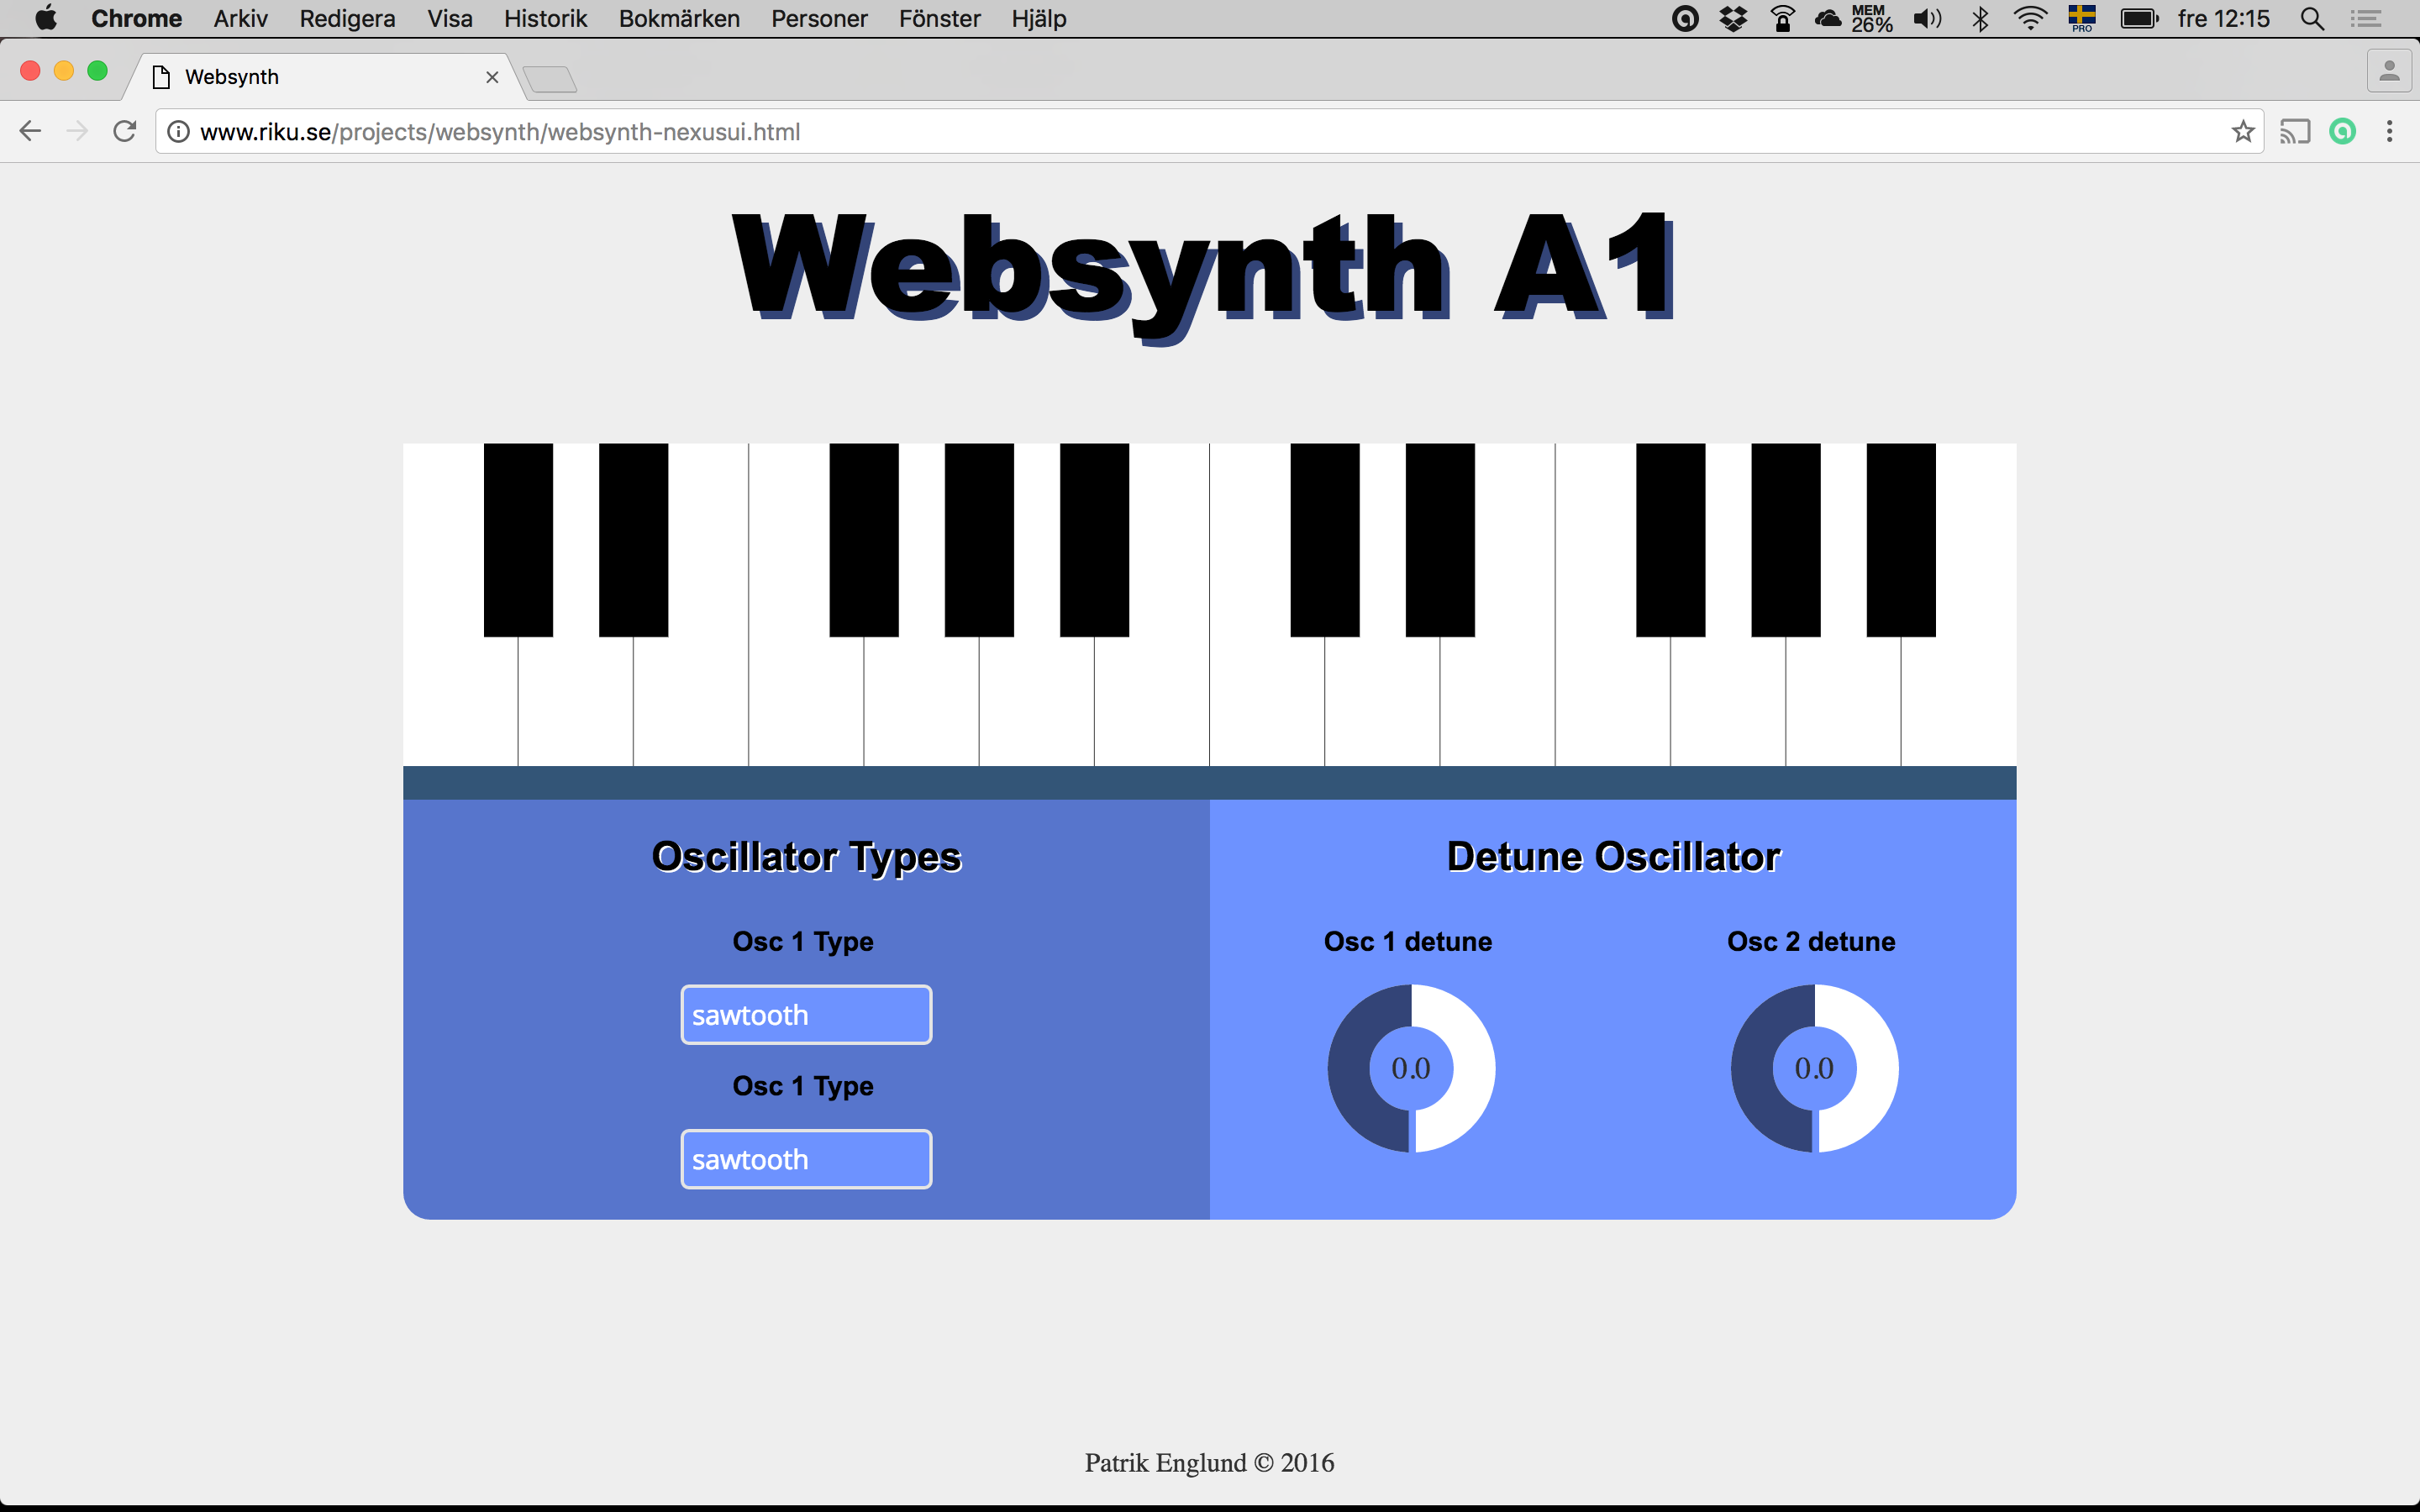Viewport: 2420px width, 1512px height.
Task: Open the Chrome application menu
Action: pyautogui.click(x=136, y=18)
